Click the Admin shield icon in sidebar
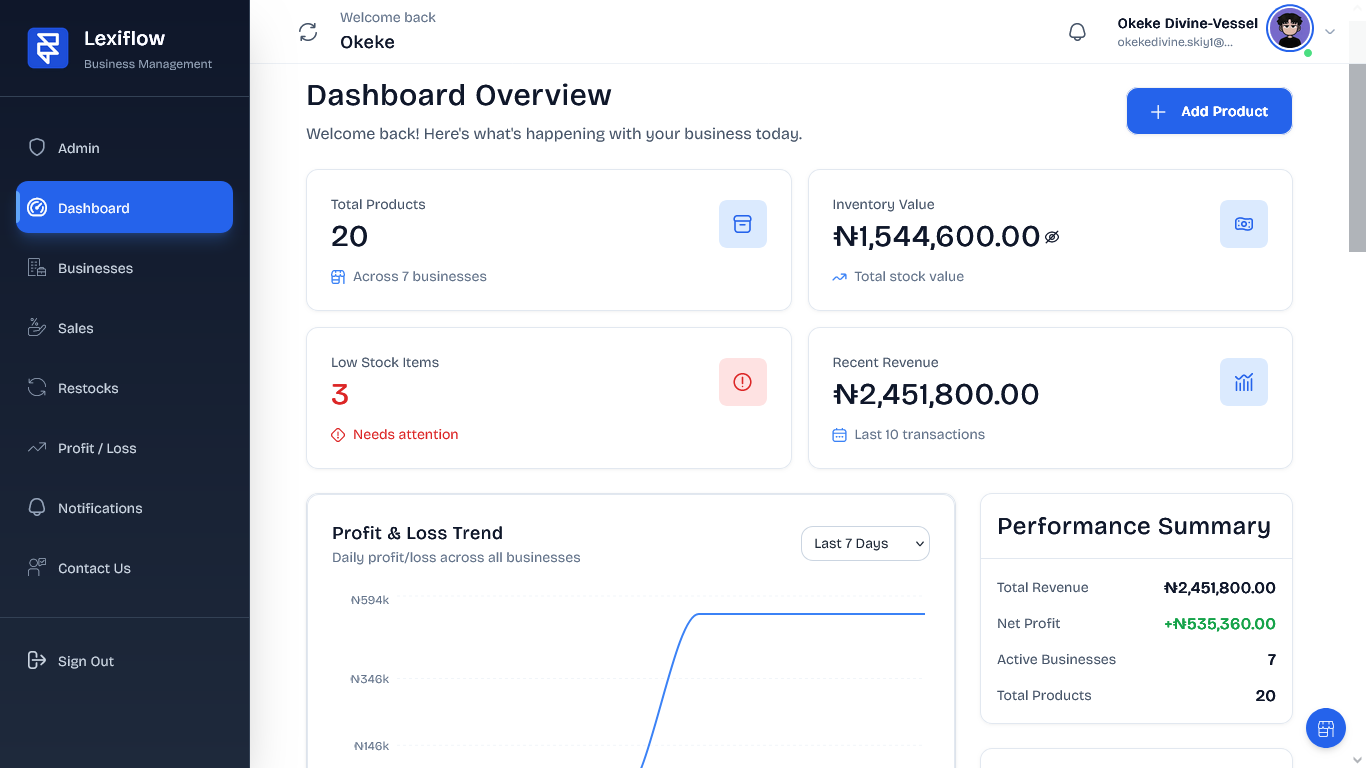Screen dimensions: 1366x768 point(37,148)
